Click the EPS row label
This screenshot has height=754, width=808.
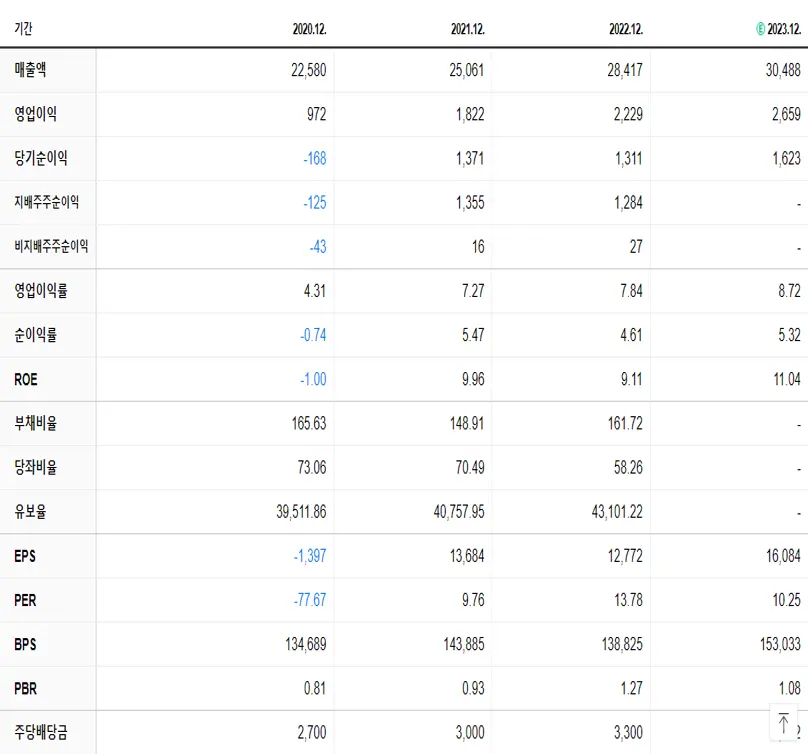click(25, 556)
